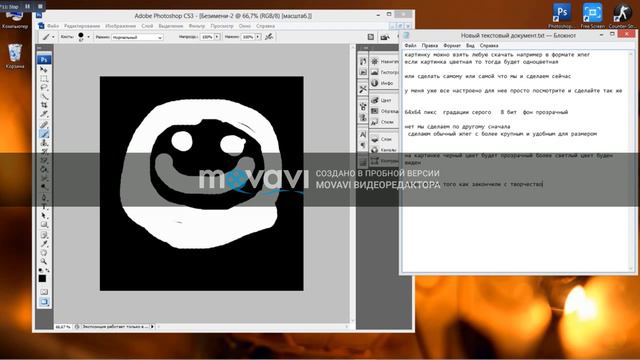
Task: Select the Clone Stamp tool
Action: point(44,142)
